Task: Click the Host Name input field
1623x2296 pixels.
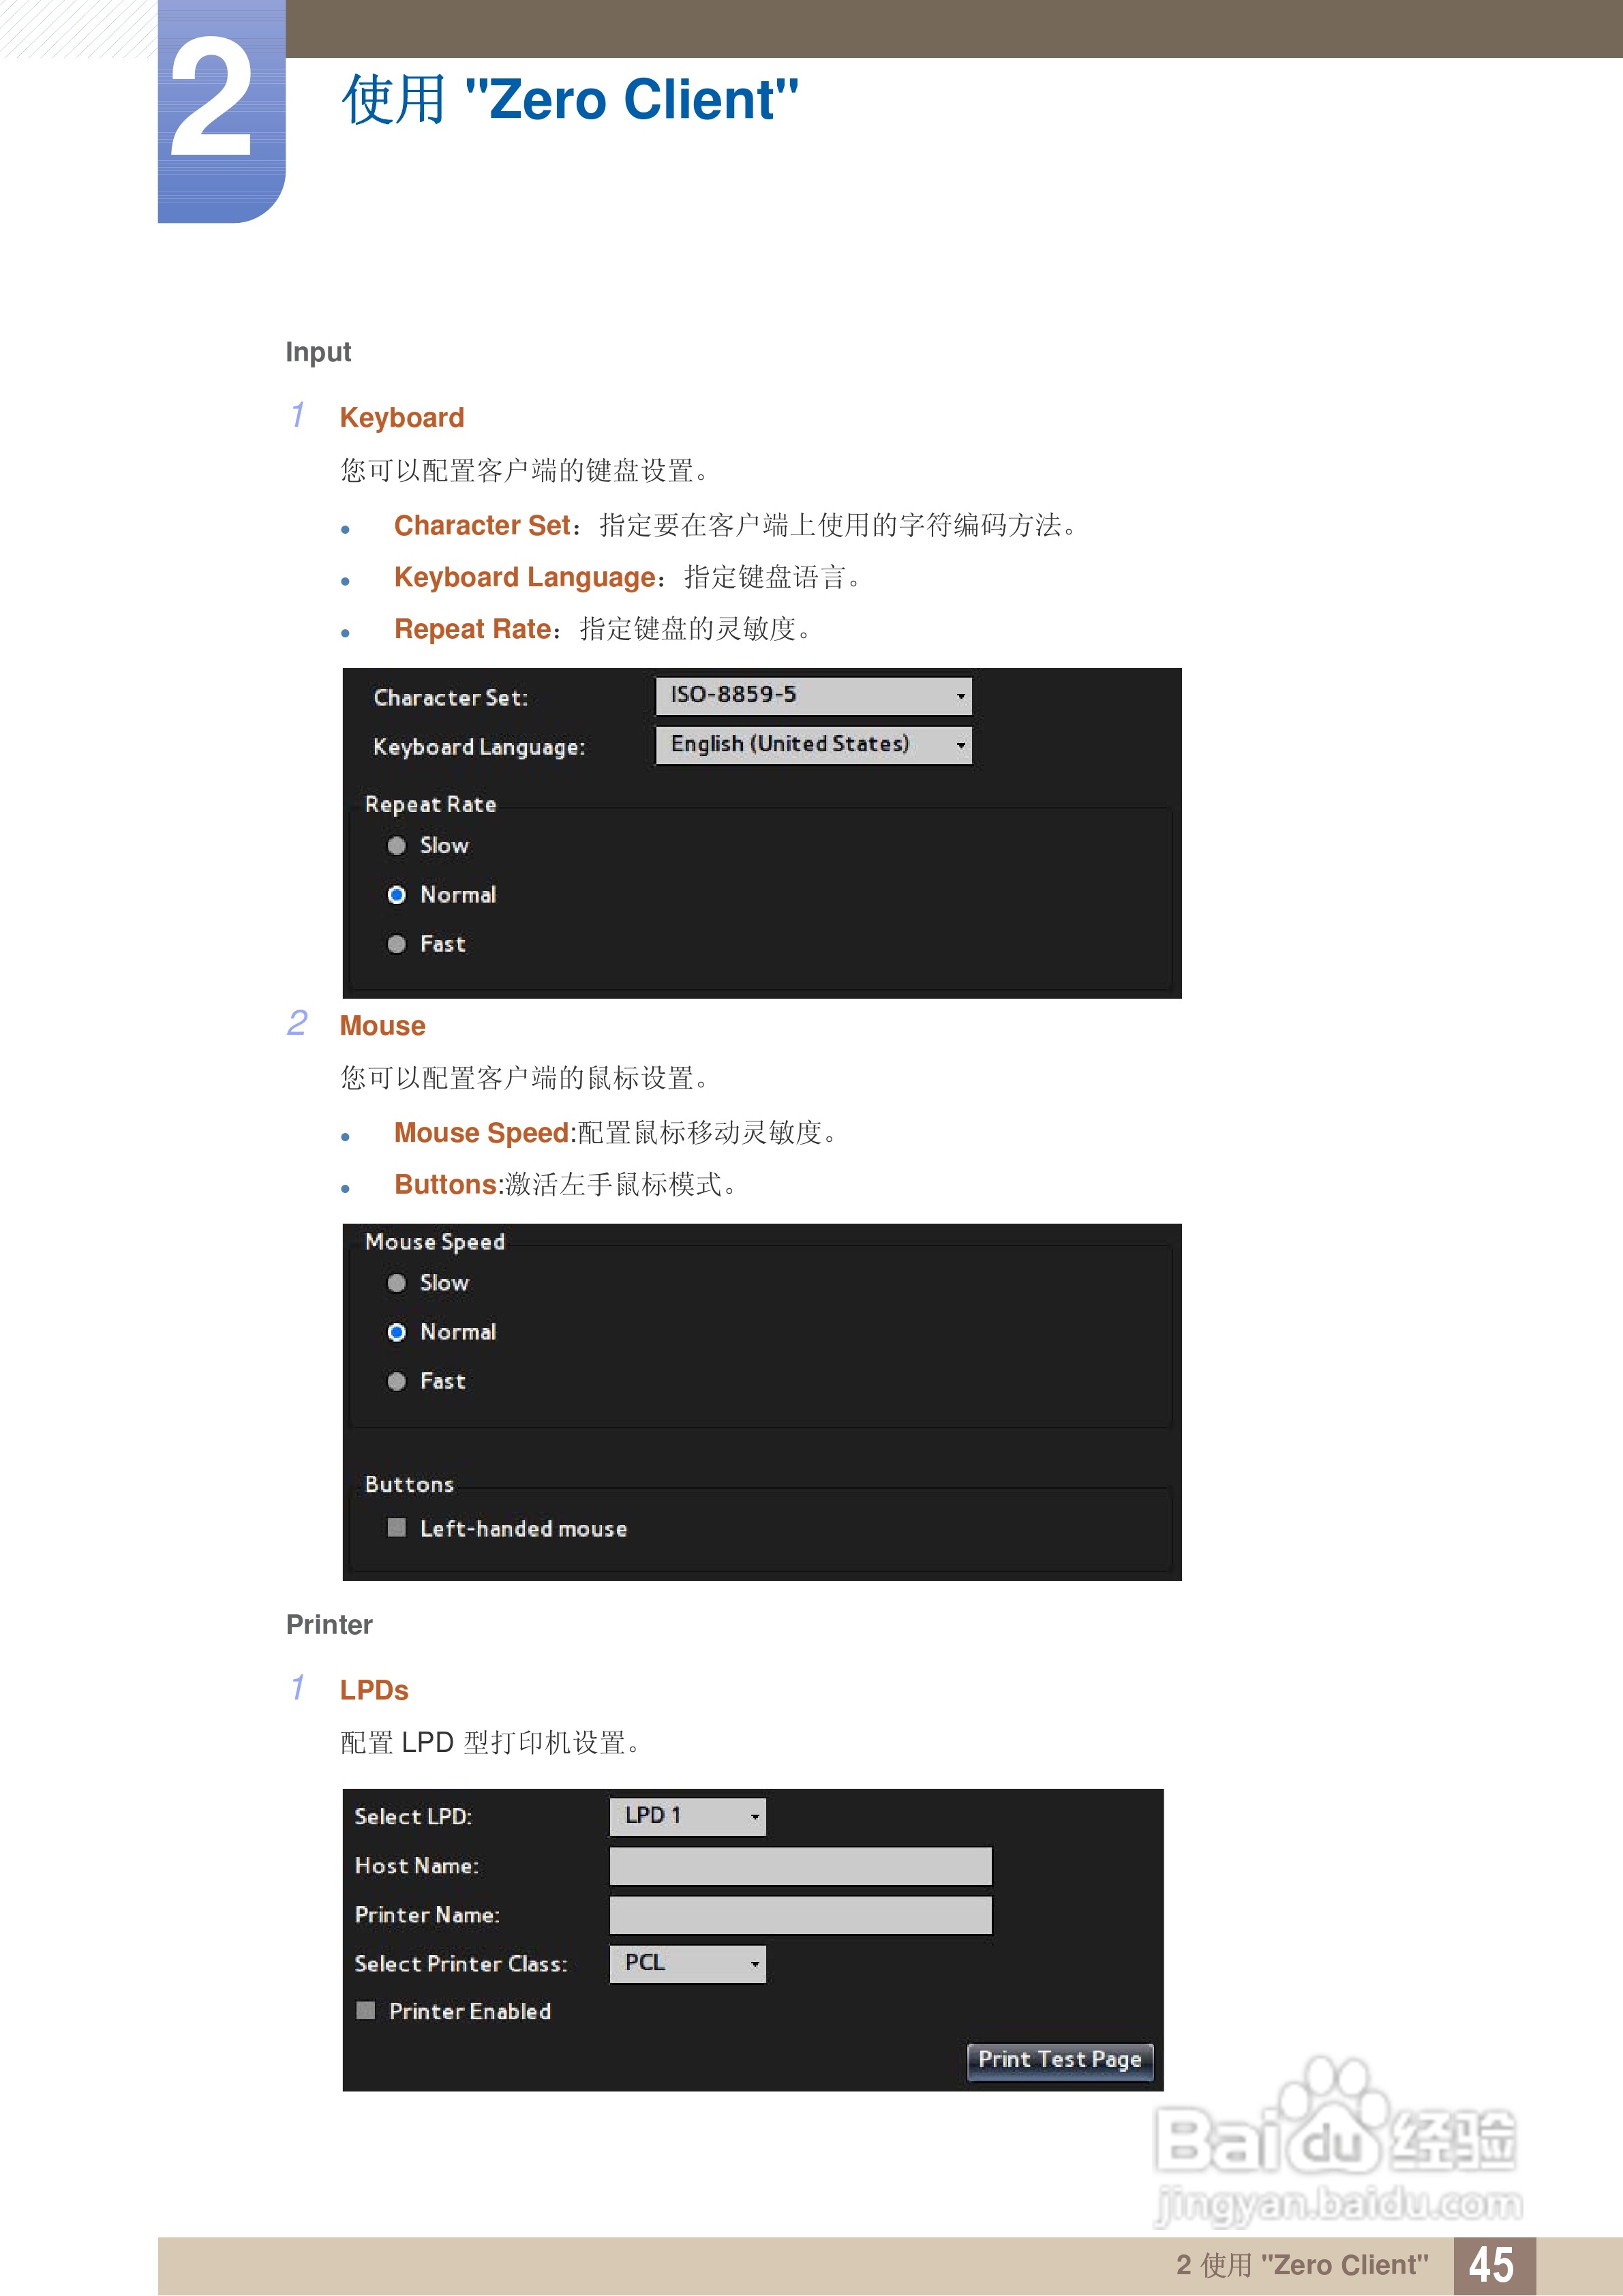Action: click(x=800, y=1866)
